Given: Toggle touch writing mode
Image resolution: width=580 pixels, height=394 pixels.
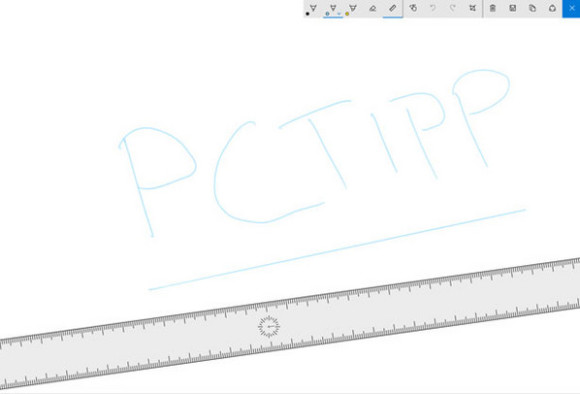Looking at the screenshot, I should coord(413,8).
